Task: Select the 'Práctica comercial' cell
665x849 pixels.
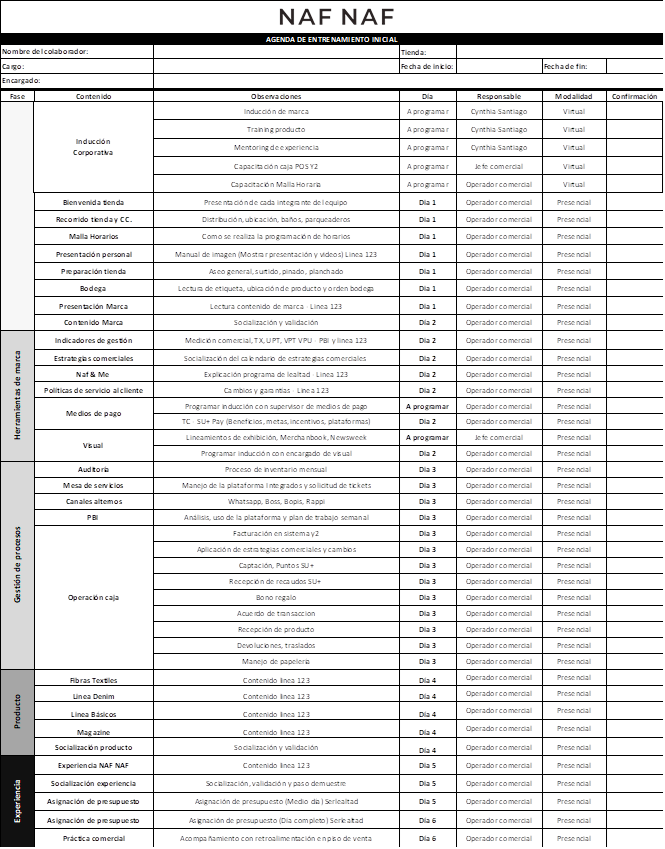Action: point(94,838)
